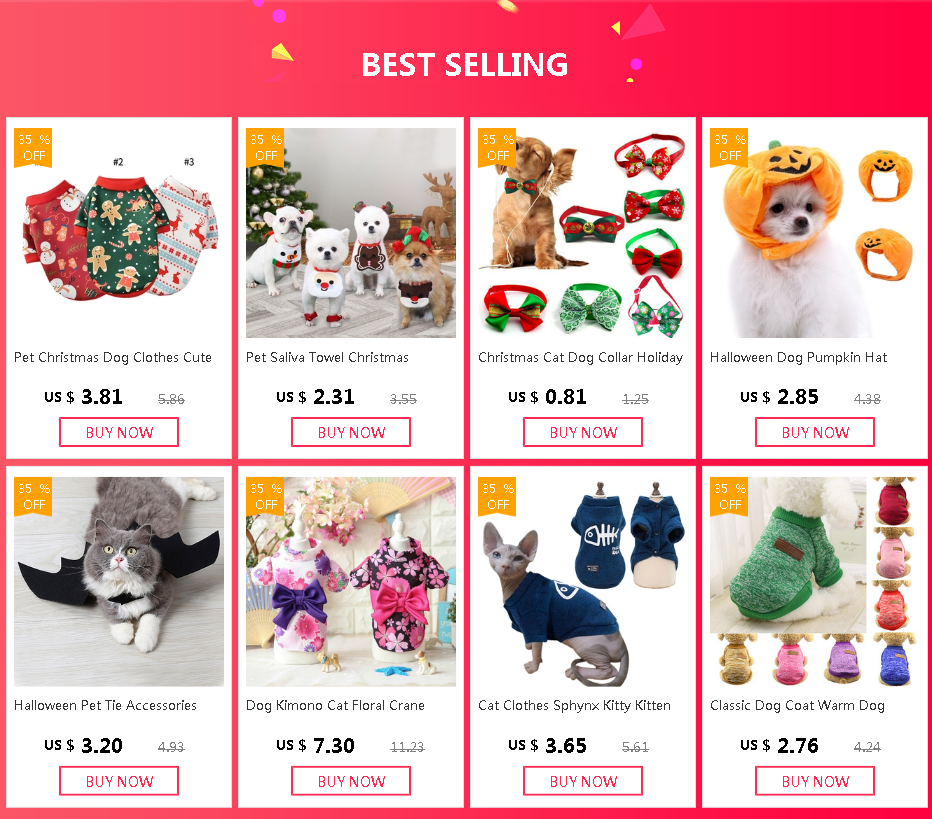Click BUY NOW for Halloween Dog Pumpkin Hat

point(815,432)
